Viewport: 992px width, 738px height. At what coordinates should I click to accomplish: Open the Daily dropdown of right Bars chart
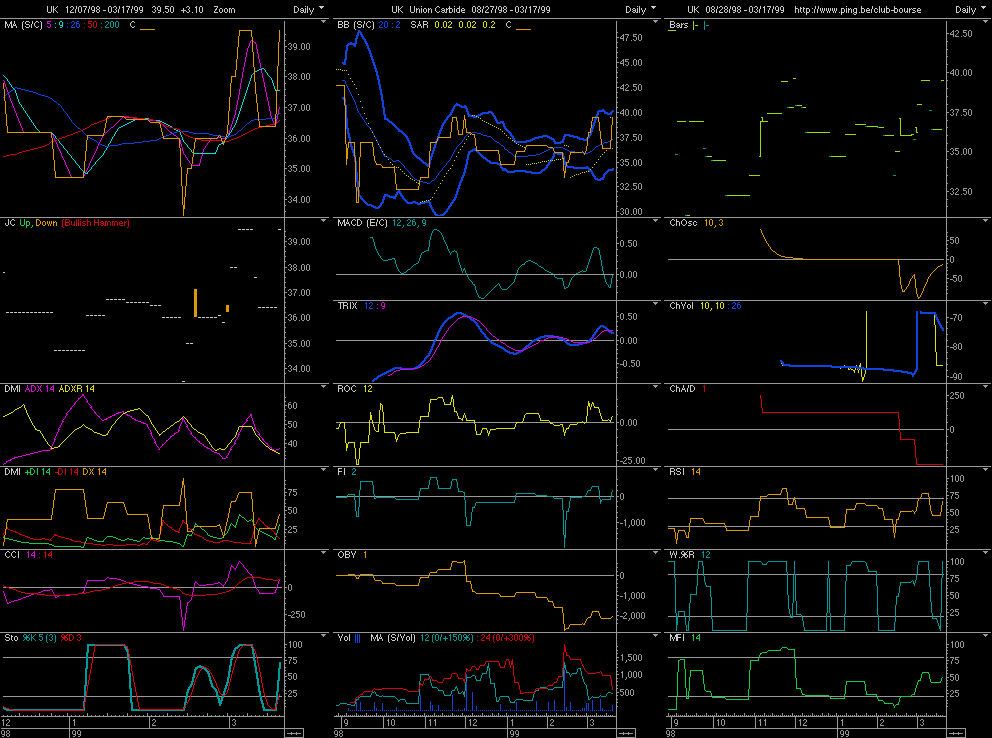pyautogui.click(x=970, y=9)
